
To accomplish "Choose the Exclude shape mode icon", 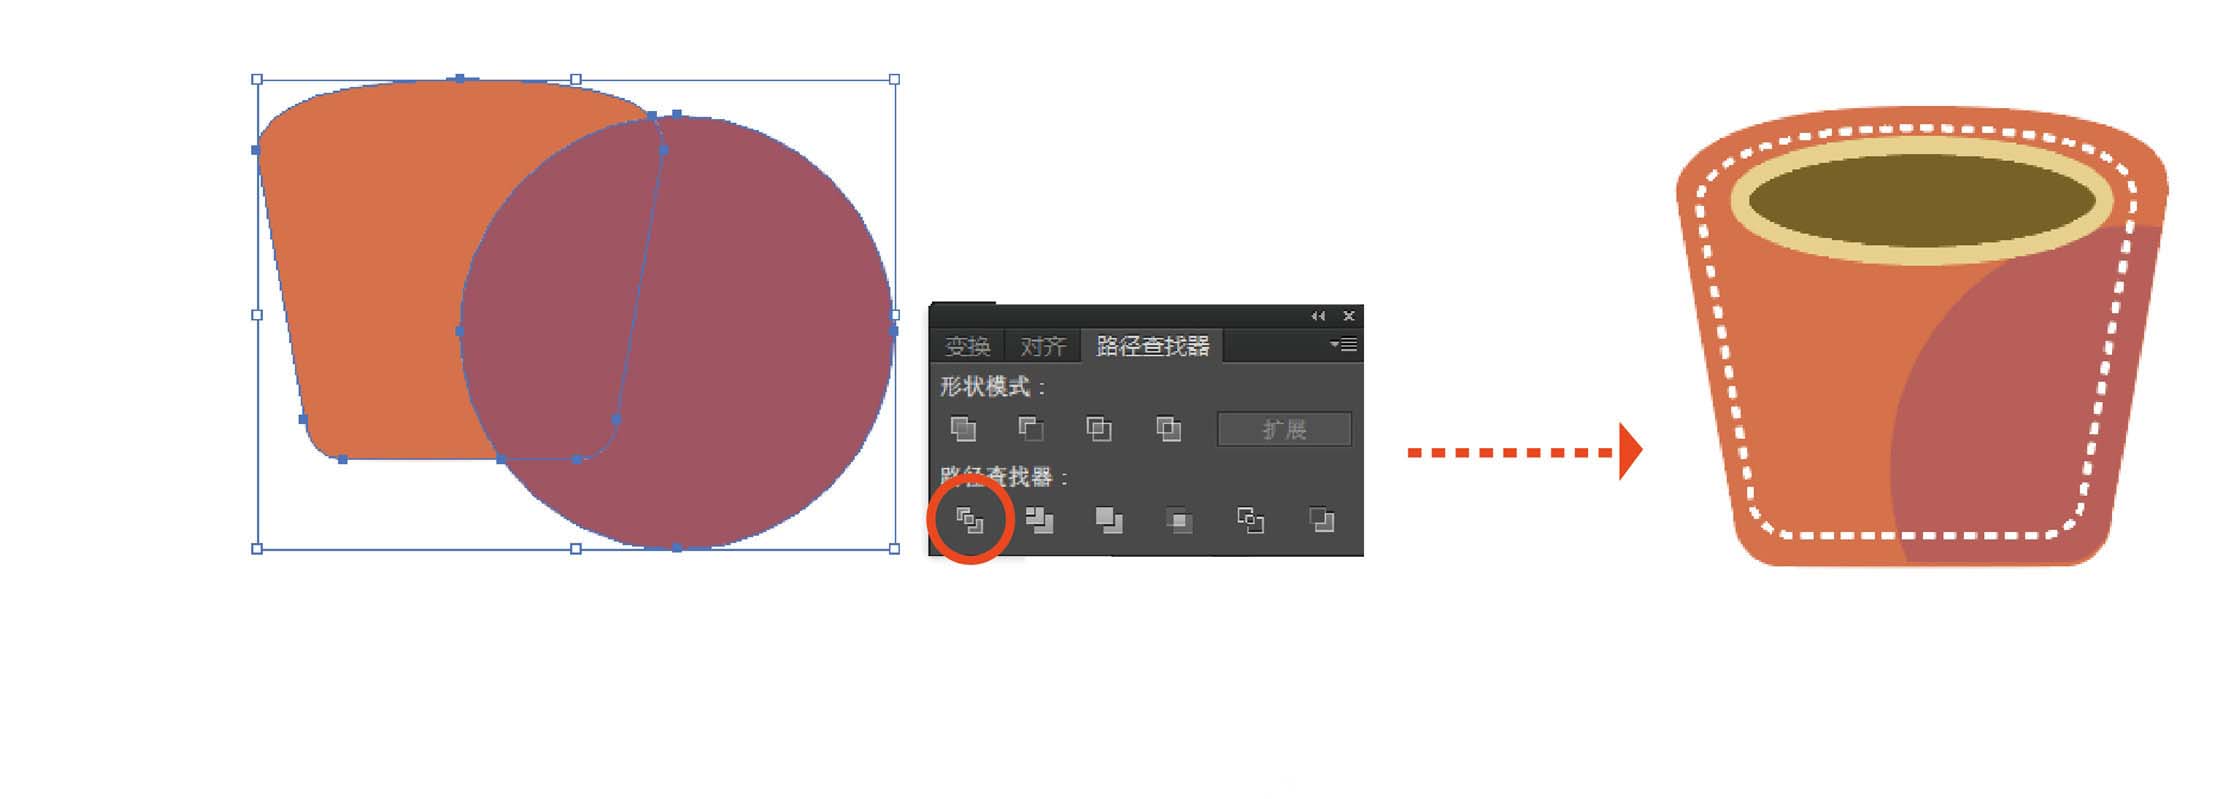I will coord(1168,429).
